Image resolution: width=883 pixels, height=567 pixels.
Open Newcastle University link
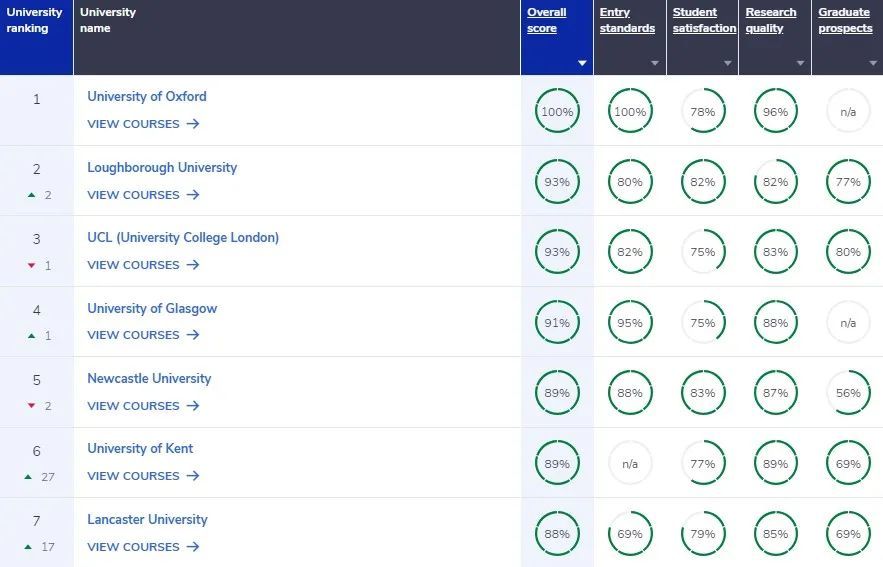tap(149, 378)
